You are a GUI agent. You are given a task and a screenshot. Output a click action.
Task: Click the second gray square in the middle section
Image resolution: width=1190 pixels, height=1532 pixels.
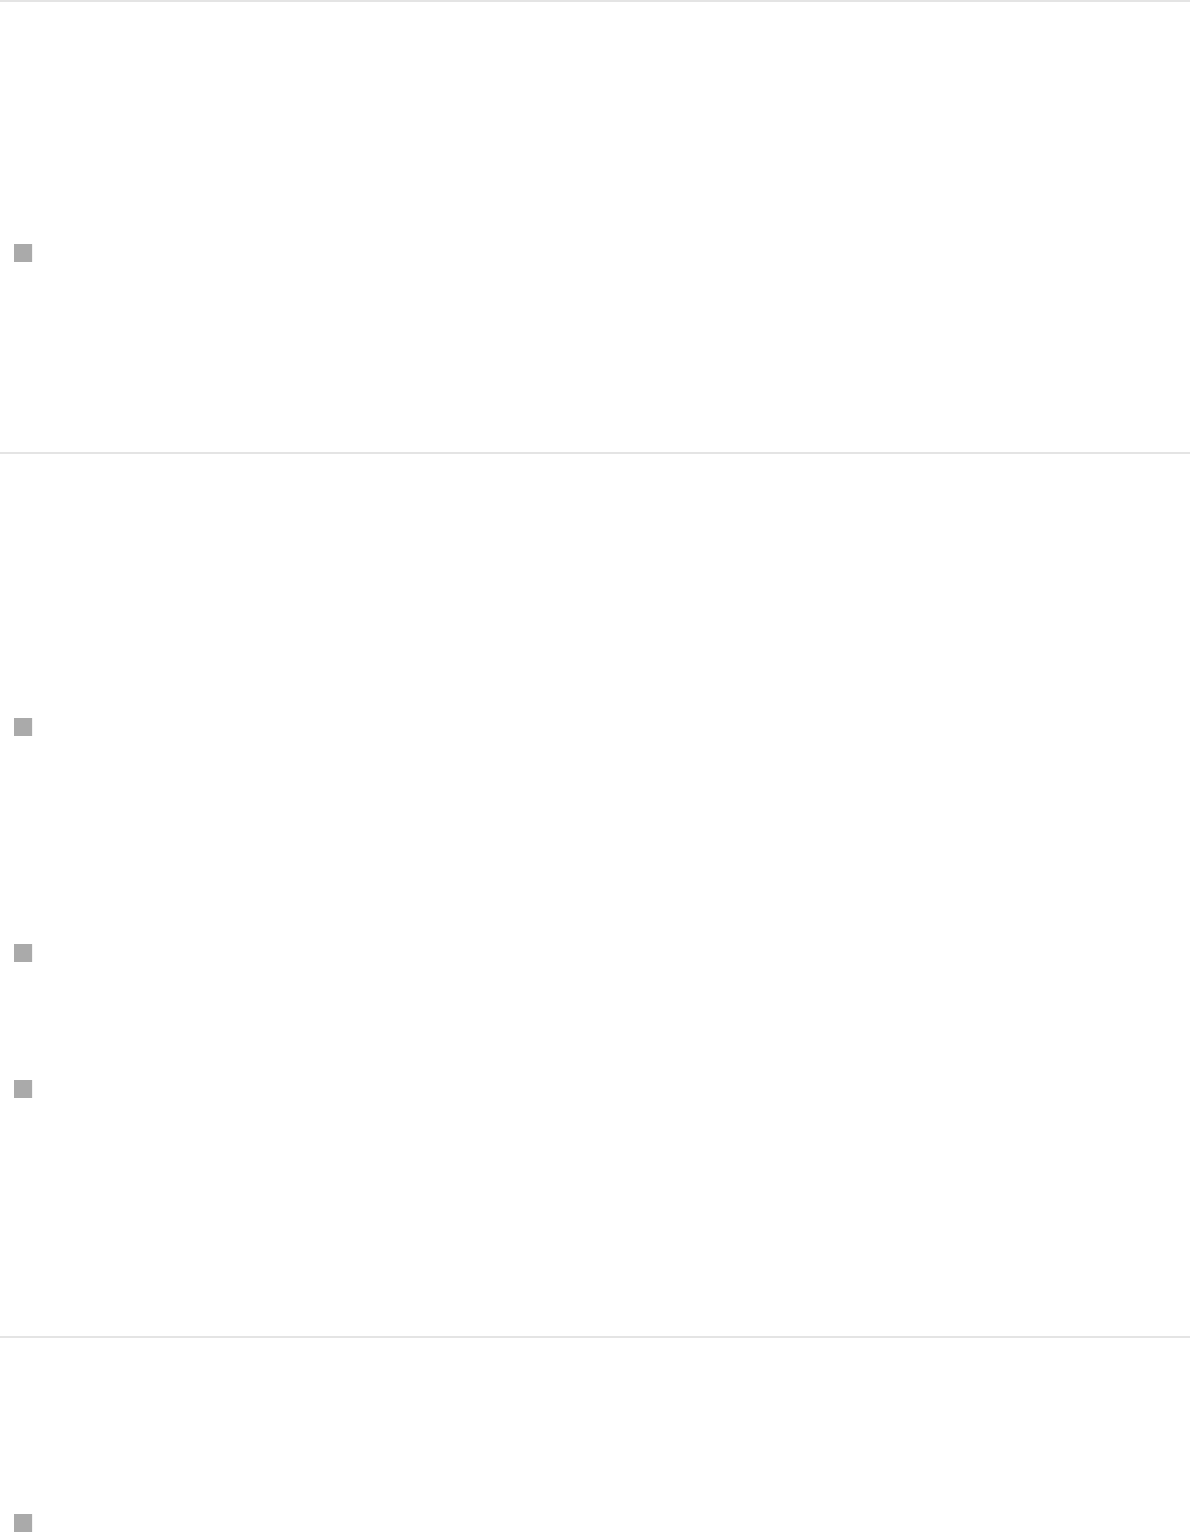[x=23, y=953]
